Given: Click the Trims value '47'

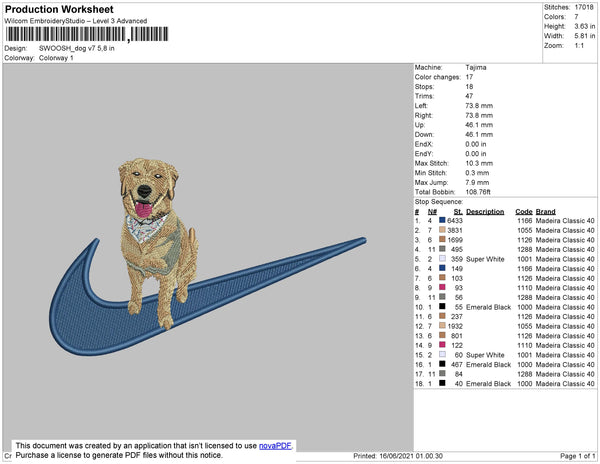Looking at the screenshot, I should 469,96.
